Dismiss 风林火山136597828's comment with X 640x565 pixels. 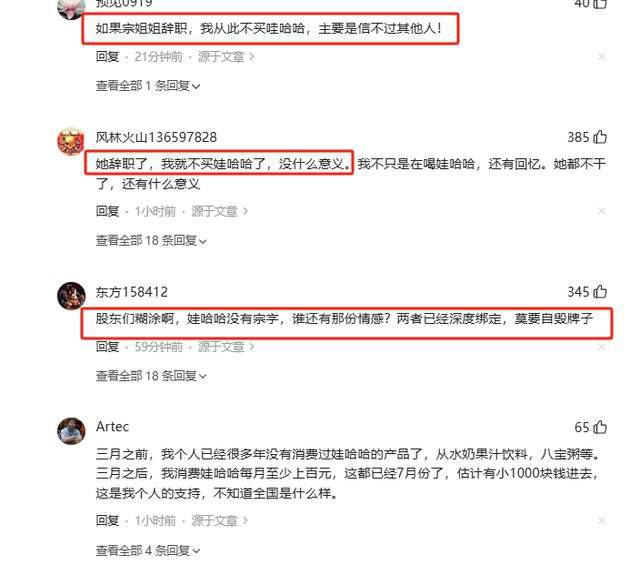tap(601, 211)
